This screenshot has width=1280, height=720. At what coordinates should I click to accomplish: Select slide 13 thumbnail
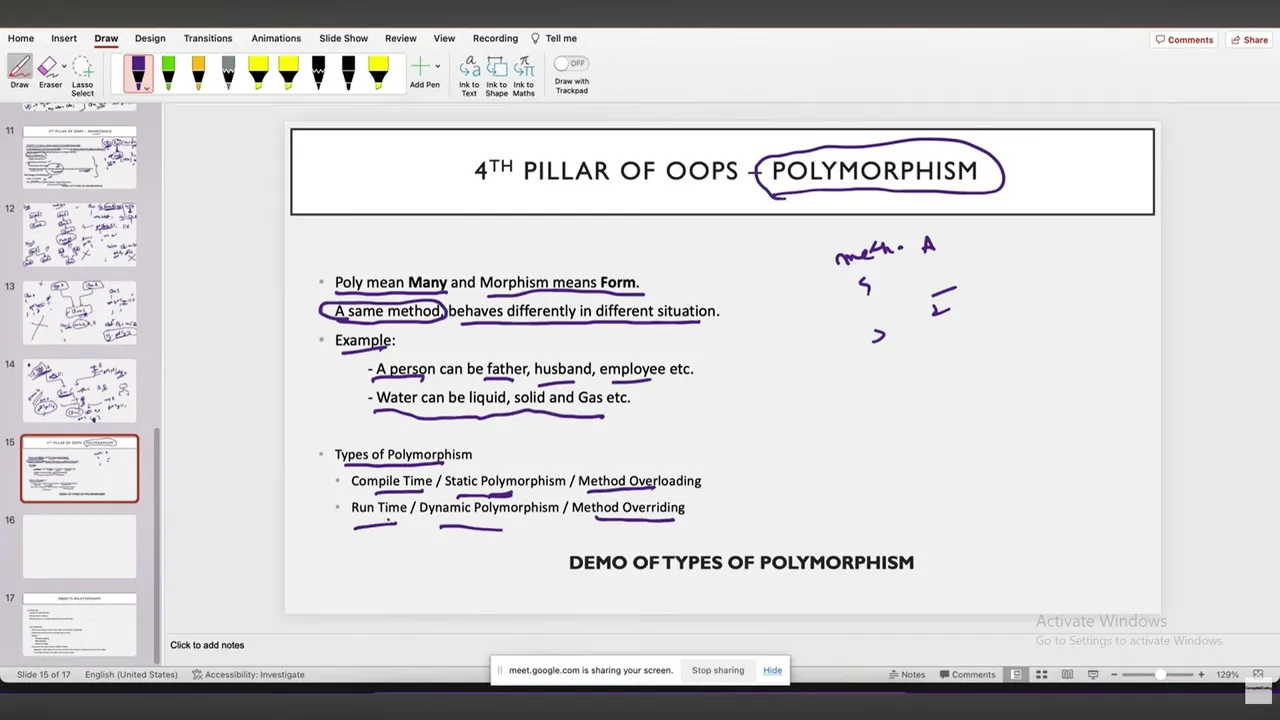tap(80, 312)
